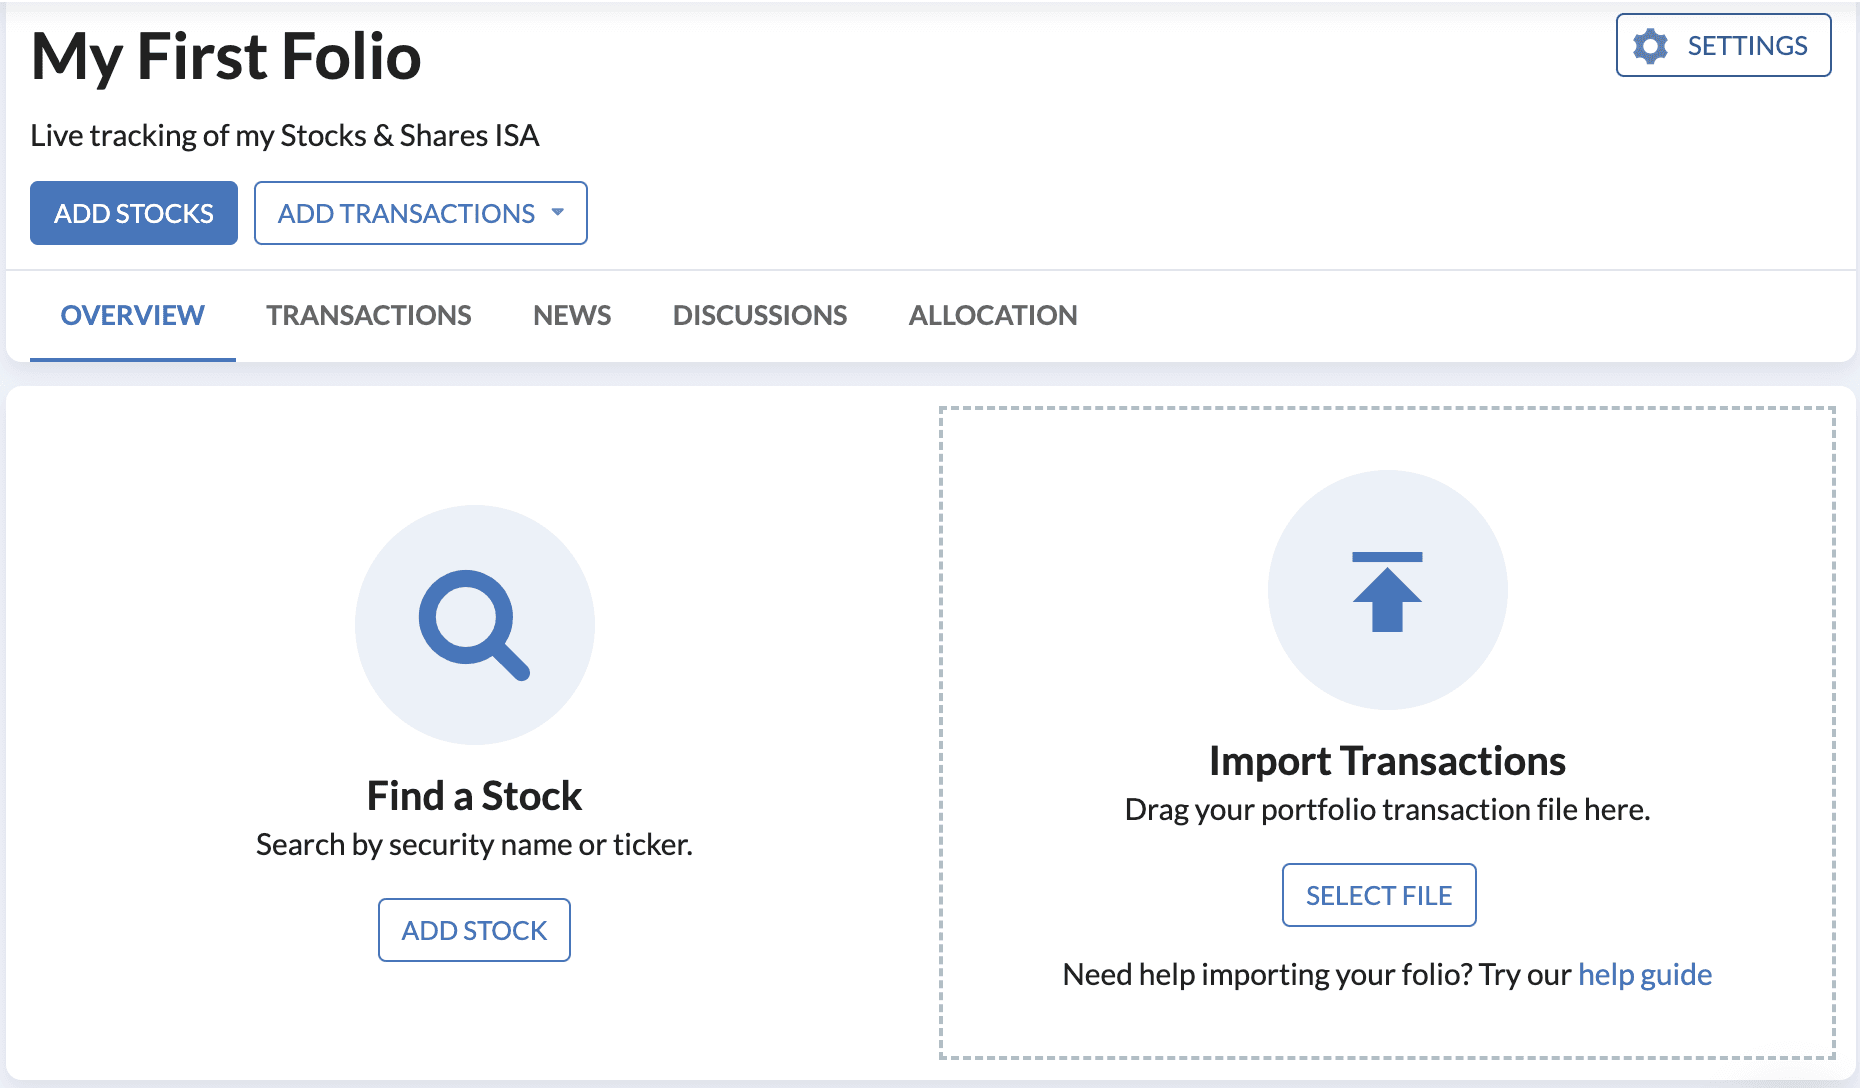Click the Find a Stock heading
Image resolution: width=1860 pixels, height=1088 pixels.
(473, 795)
